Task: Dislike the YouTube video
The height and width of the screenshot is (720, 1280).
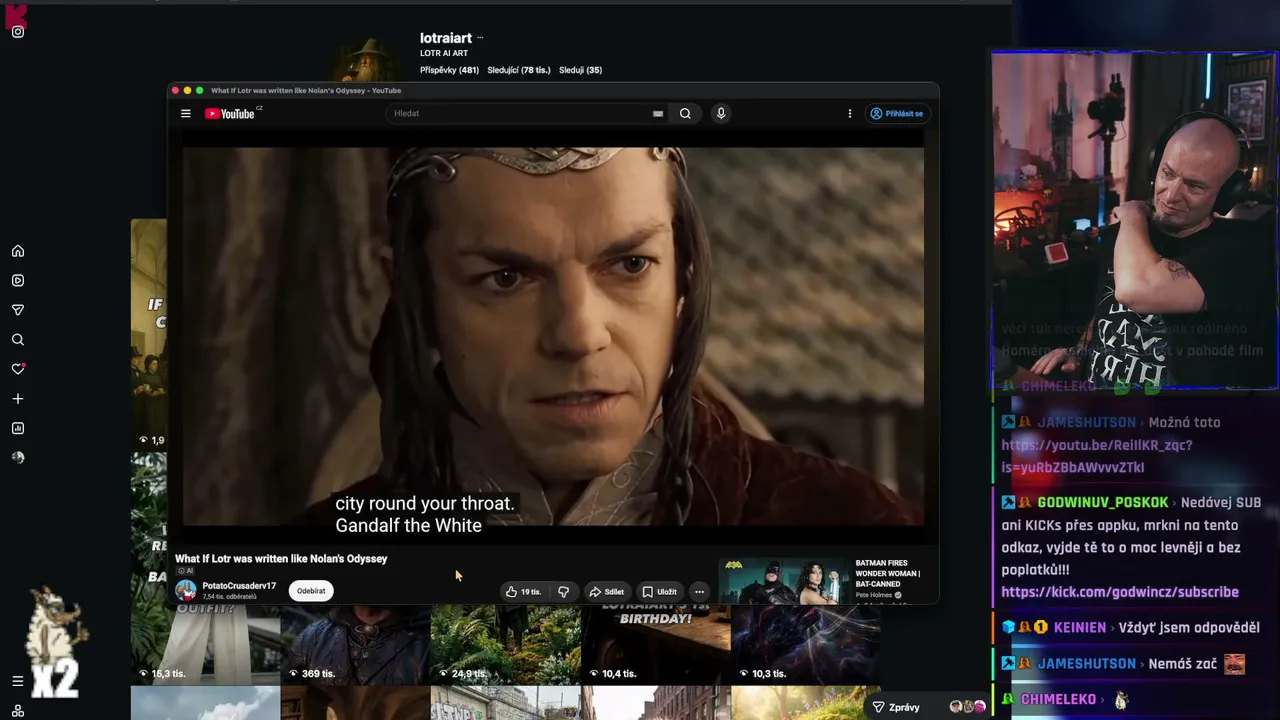Action: click(x=564, y=592)
